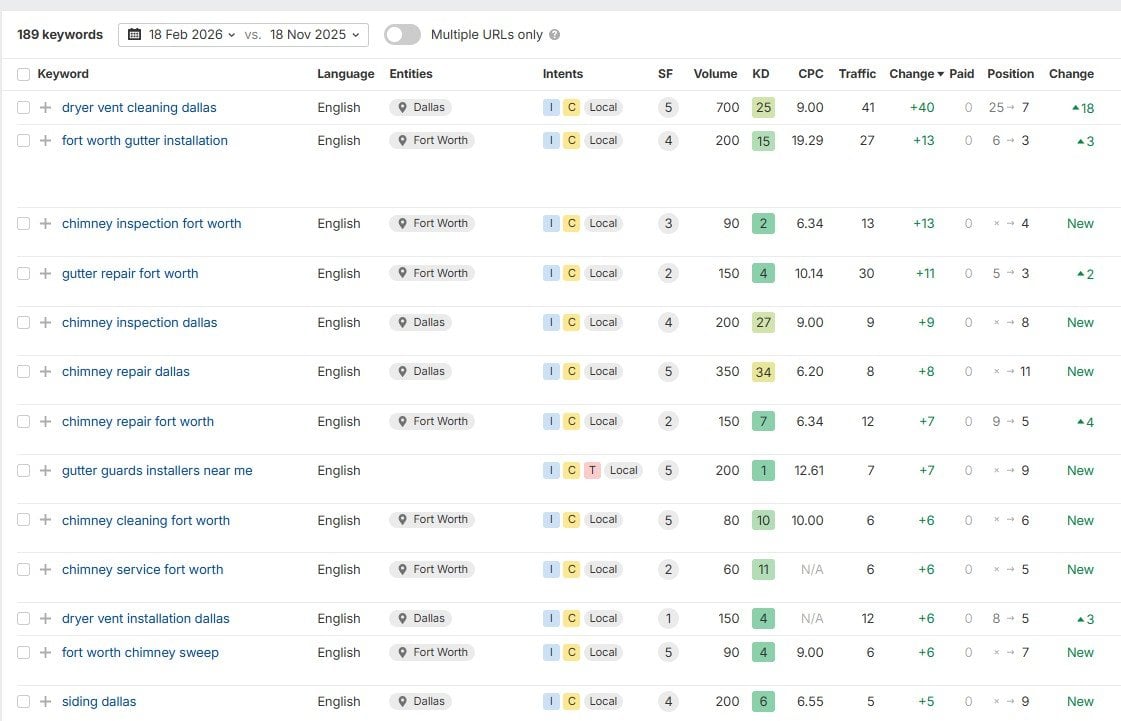Click the calendar icon in date selector
This screenshot has width=1121, height=721.
pos(134,34)
